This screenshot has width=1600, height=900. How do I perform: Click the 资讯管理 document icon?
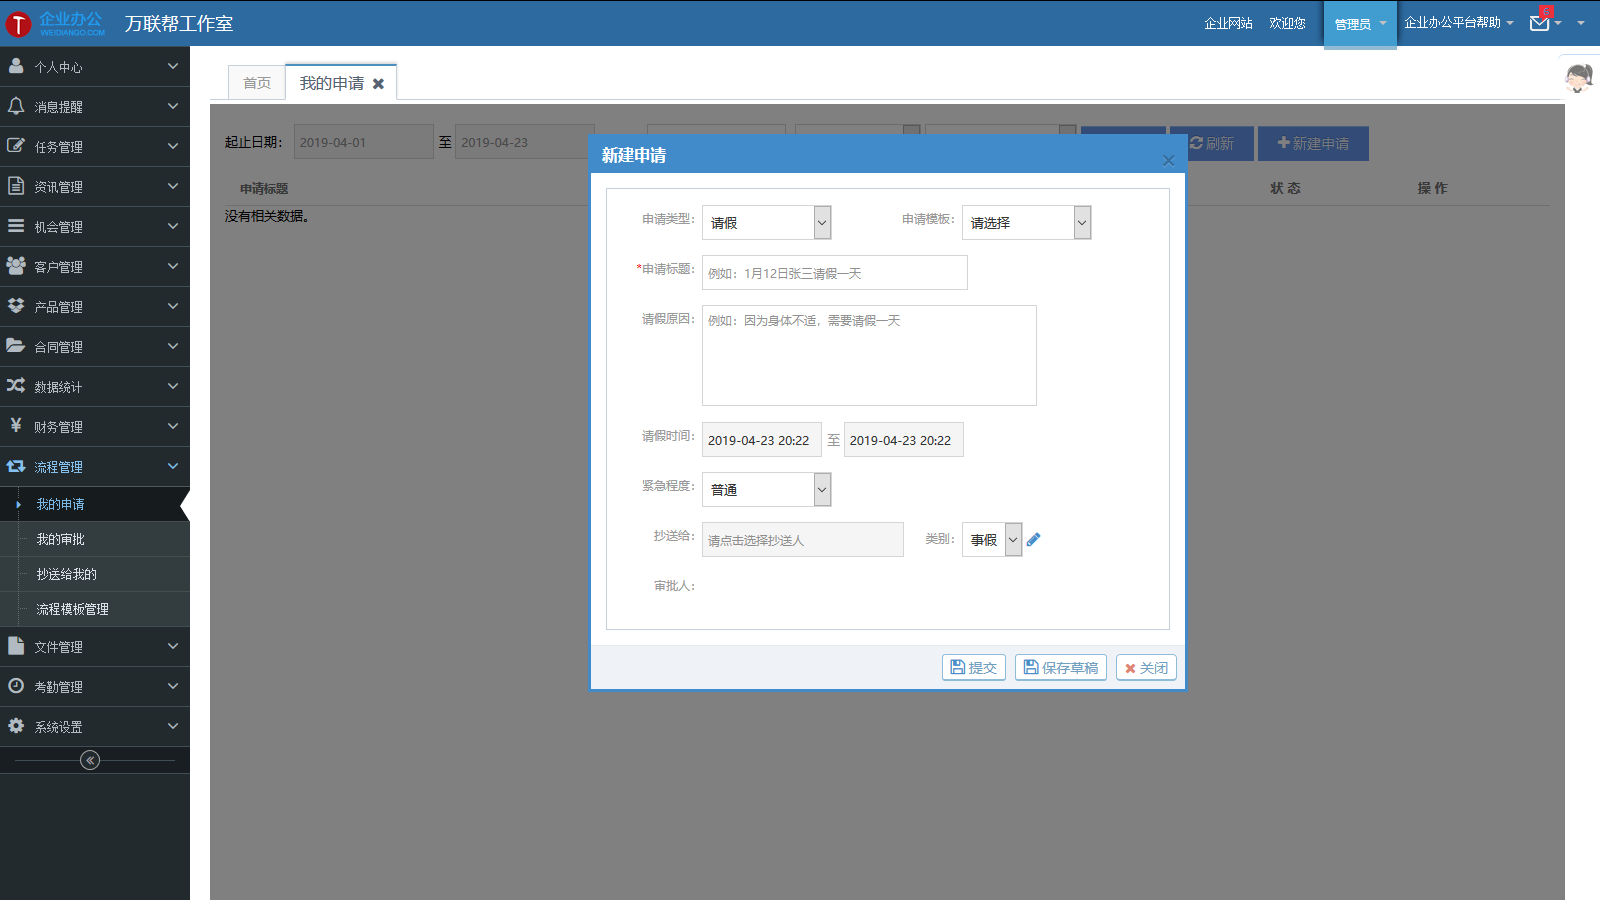pyautogui.click(x=16, y=186)
